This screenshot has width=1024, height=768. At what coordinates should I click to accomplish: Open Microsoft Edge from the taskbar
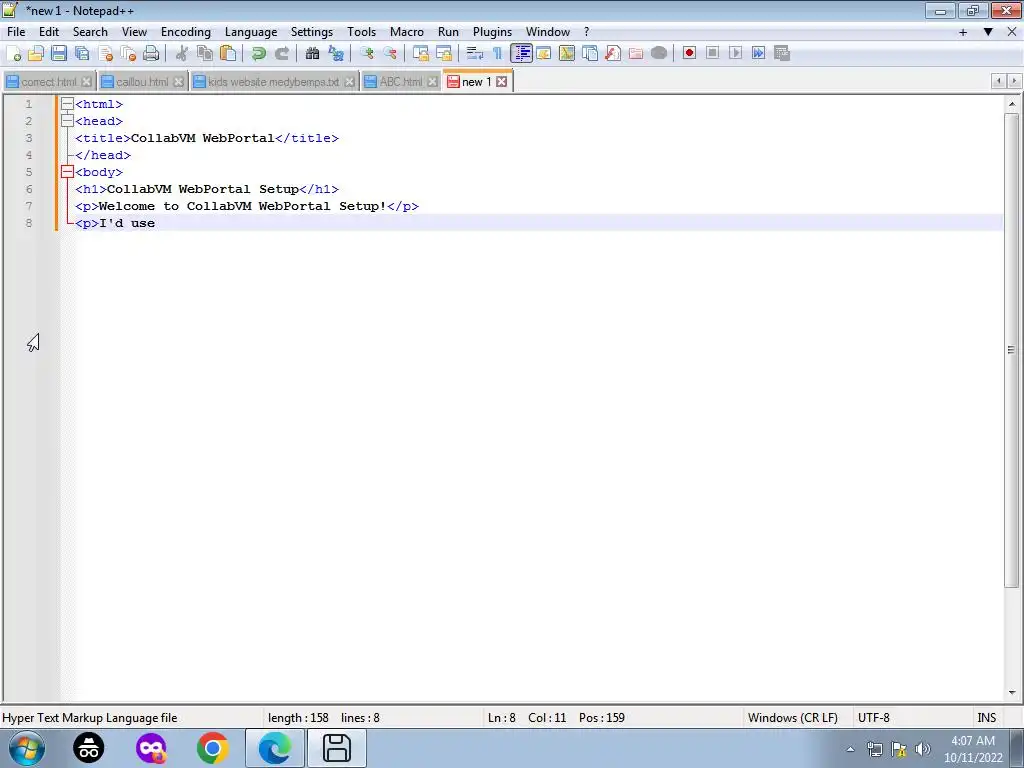[274, 748]
